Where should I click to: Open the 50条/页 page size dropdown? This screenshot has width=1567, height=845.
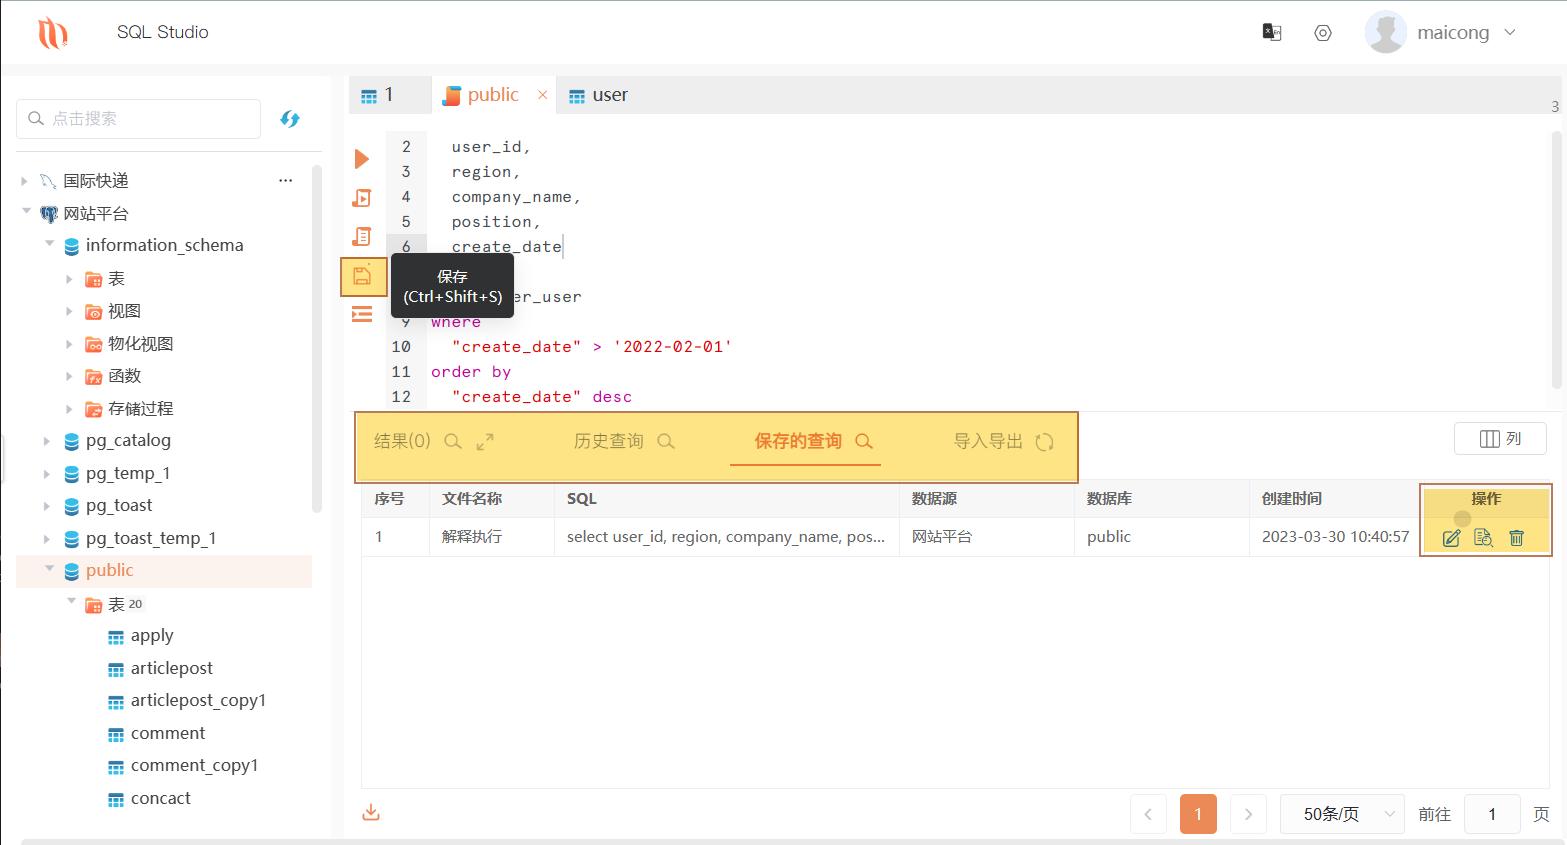(1341, 813)
